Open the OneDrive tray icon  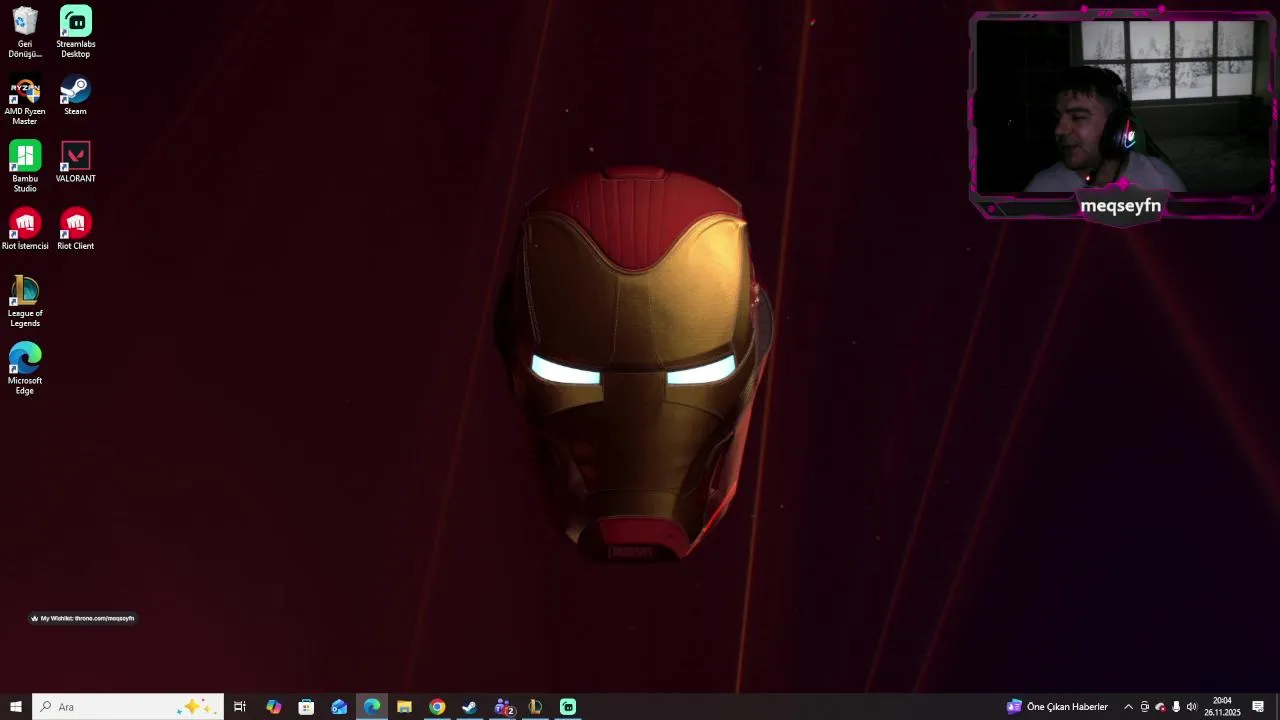(1160, 707)
